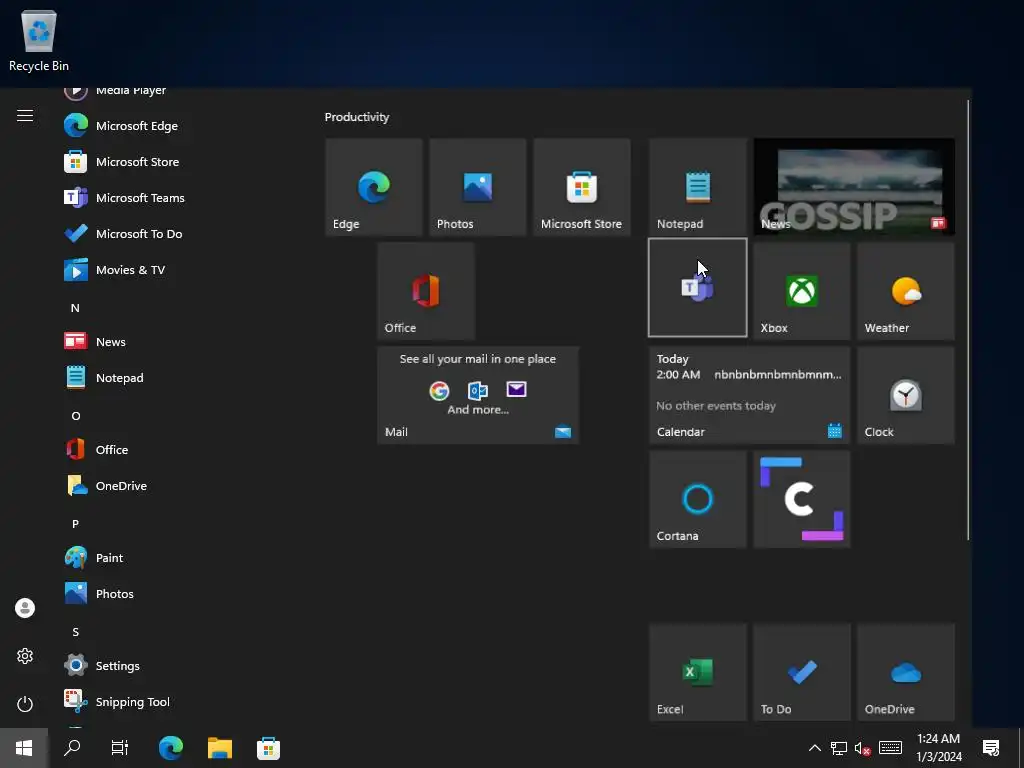
Task: Click the letter P section header
Action: [x=75, y=524]
